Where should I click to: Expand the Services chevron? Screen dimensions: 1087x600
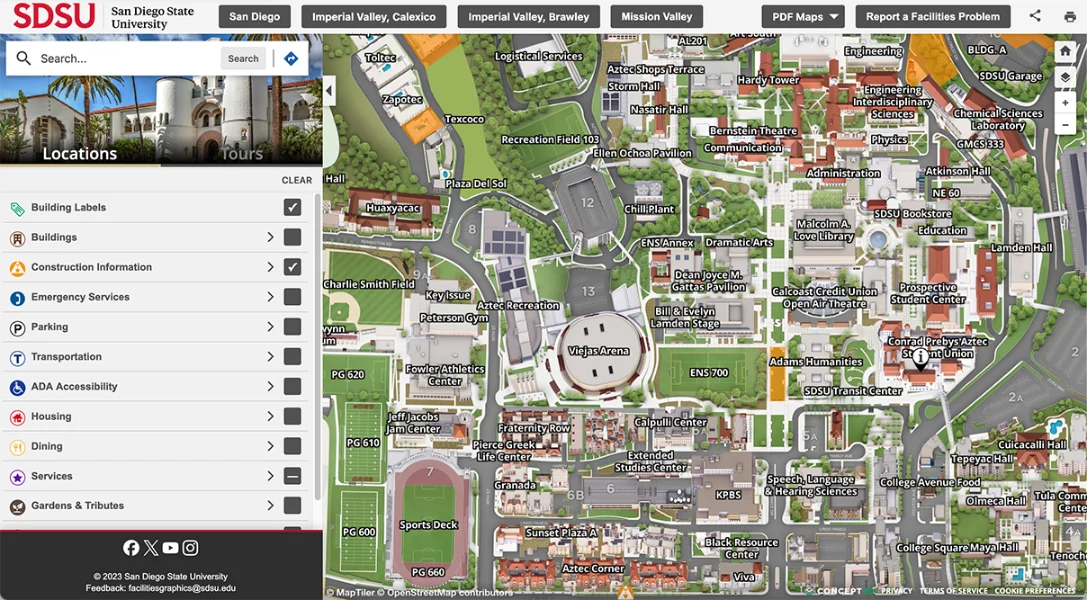click(x=270, y=476)
